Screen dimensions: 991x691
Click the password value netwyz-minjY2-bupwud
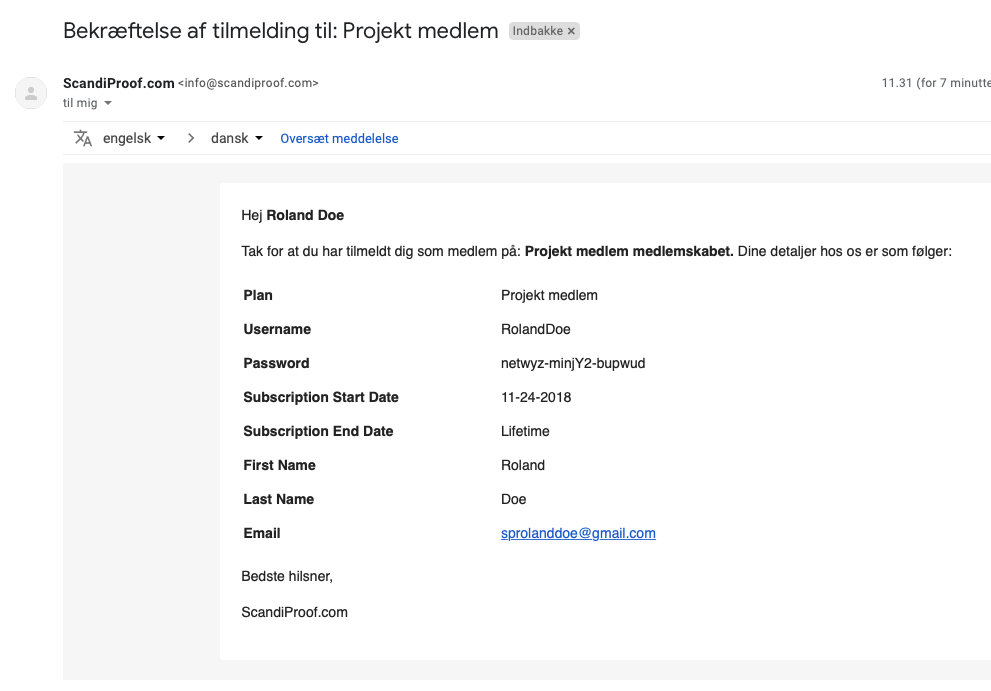coord(573,364)
